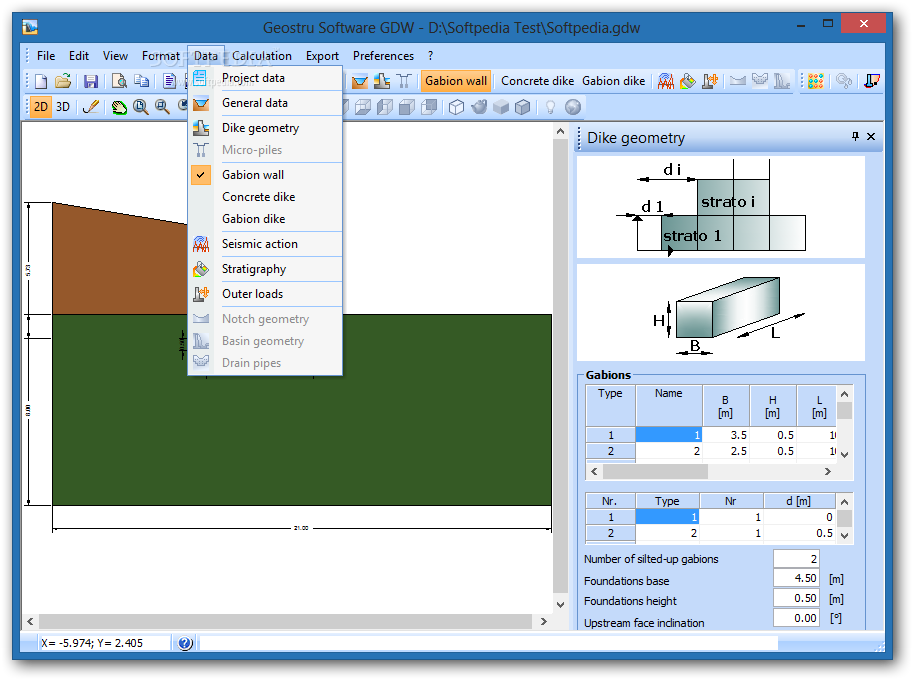Choose Stratigraphy menu entry

tap(266, 269)
